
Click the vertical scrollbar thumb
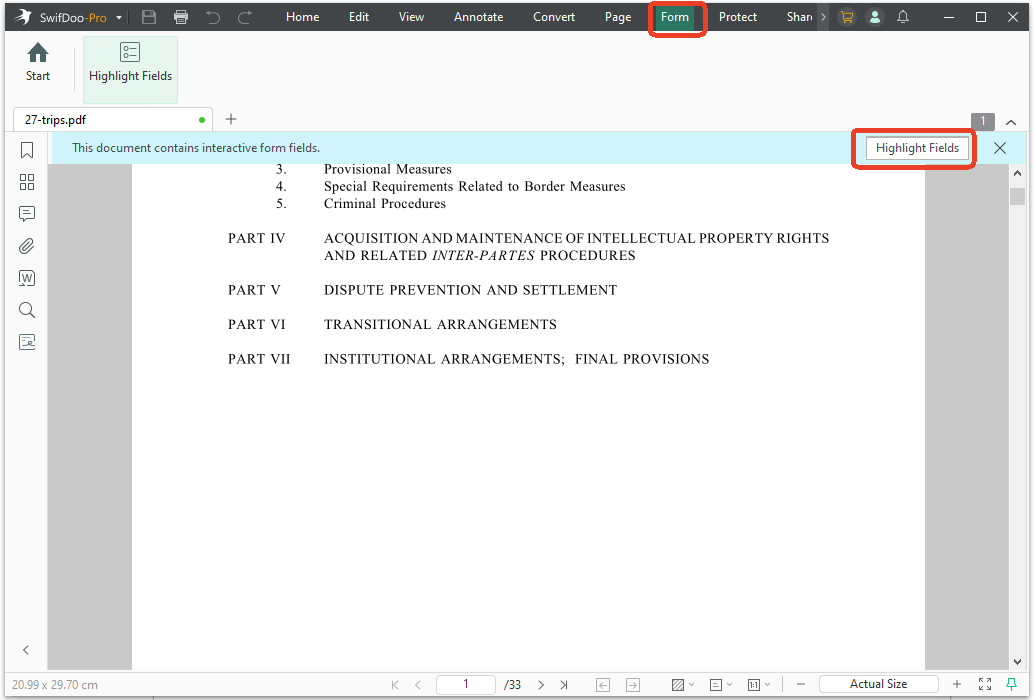[1018, 196]
